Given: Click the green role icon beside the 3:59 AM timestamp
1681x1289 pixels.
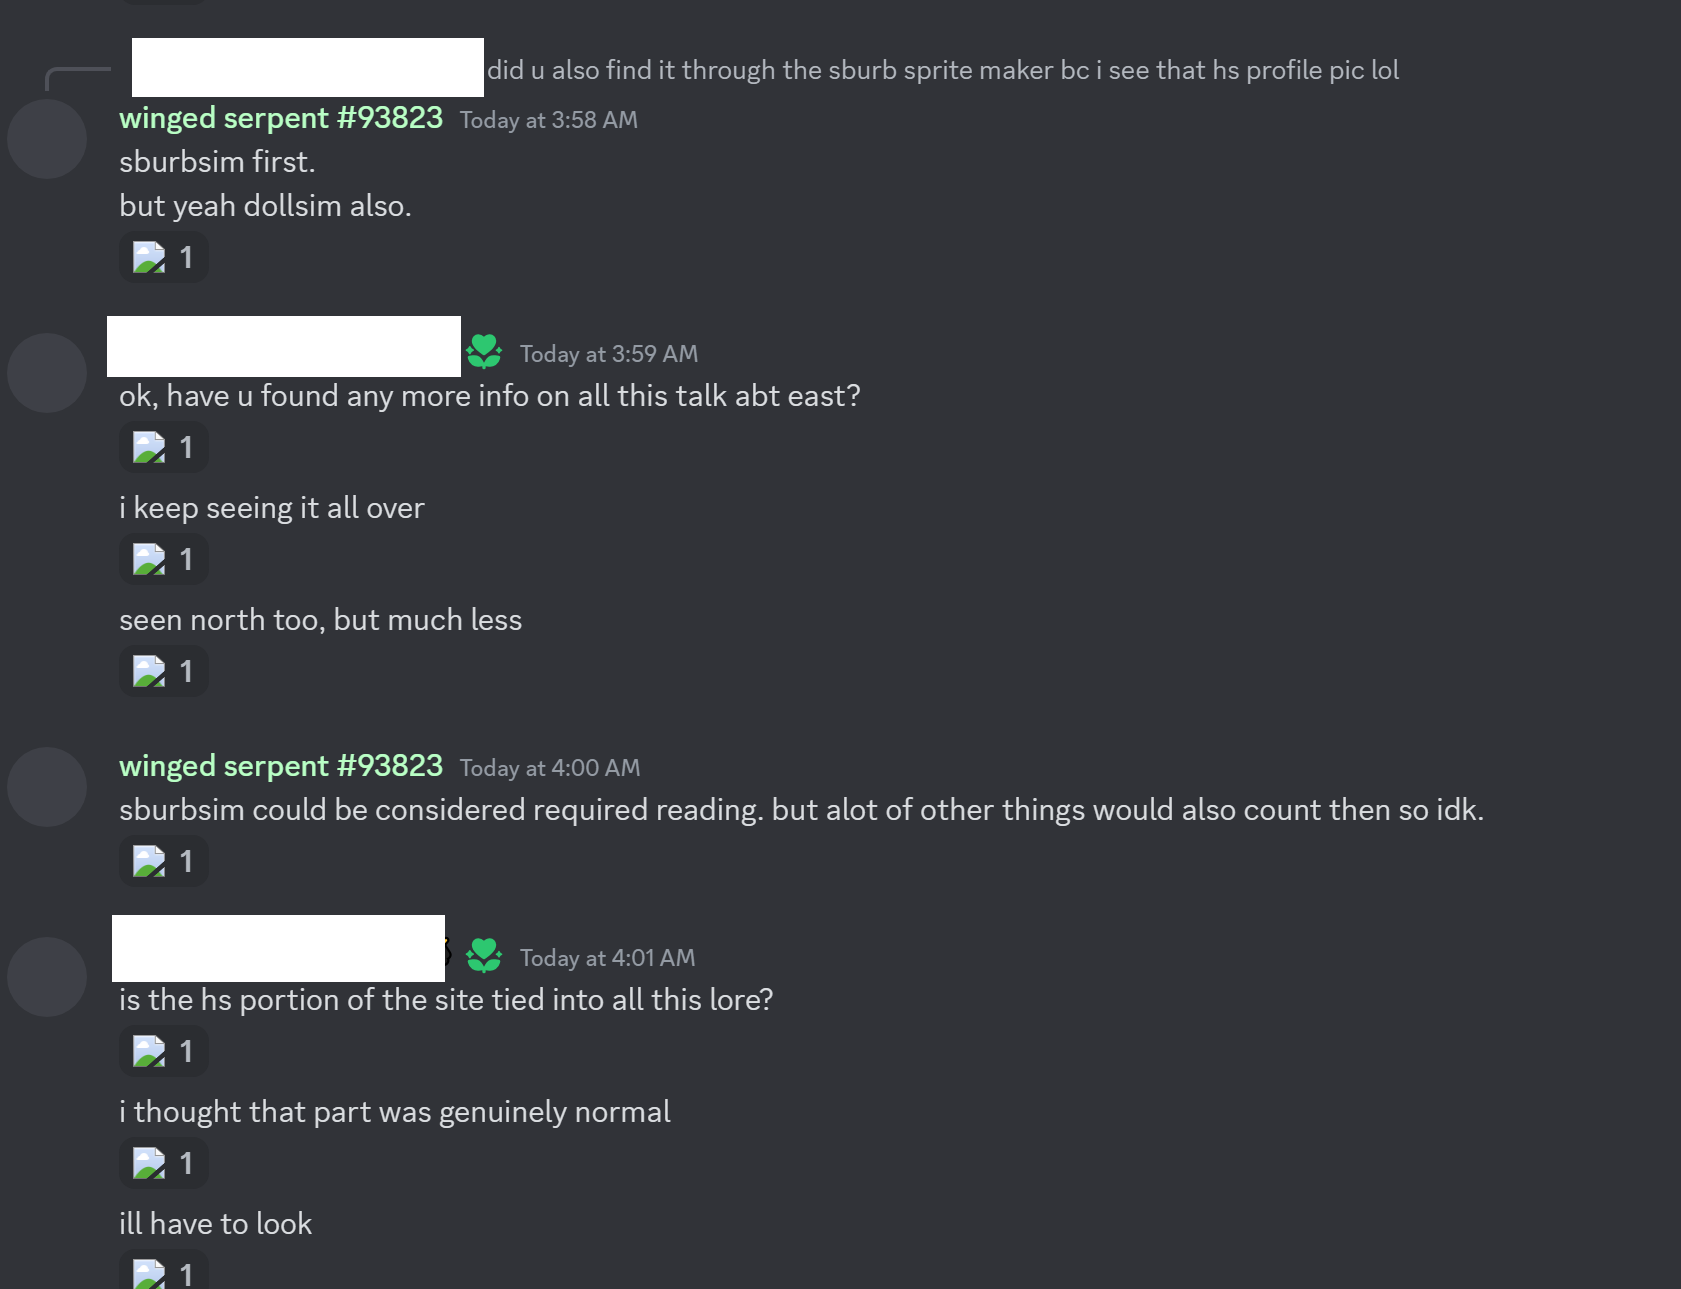Looking at the screenshot, I should (x=484, y=352).
